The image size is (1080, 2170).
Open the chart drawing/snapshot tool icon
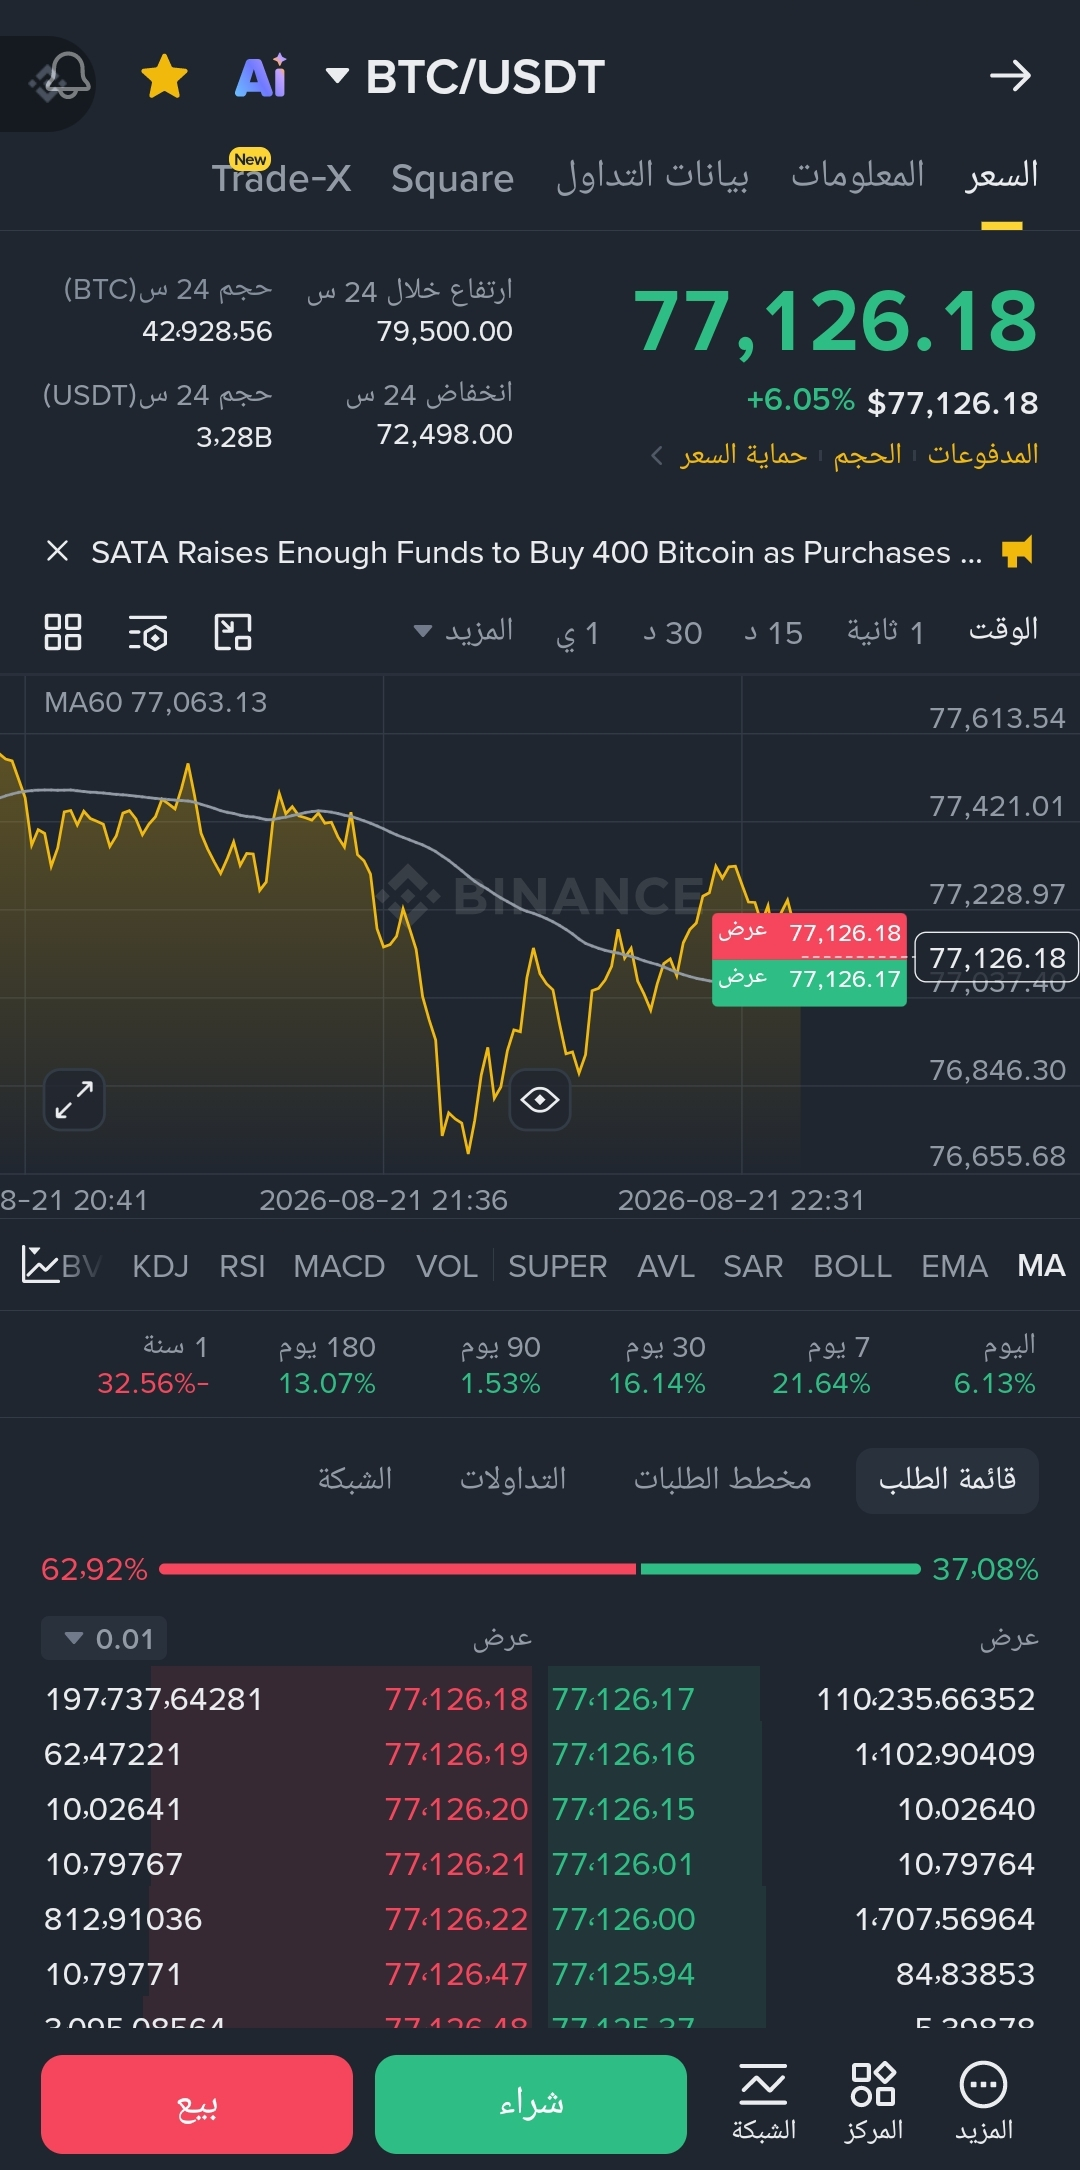233,632
